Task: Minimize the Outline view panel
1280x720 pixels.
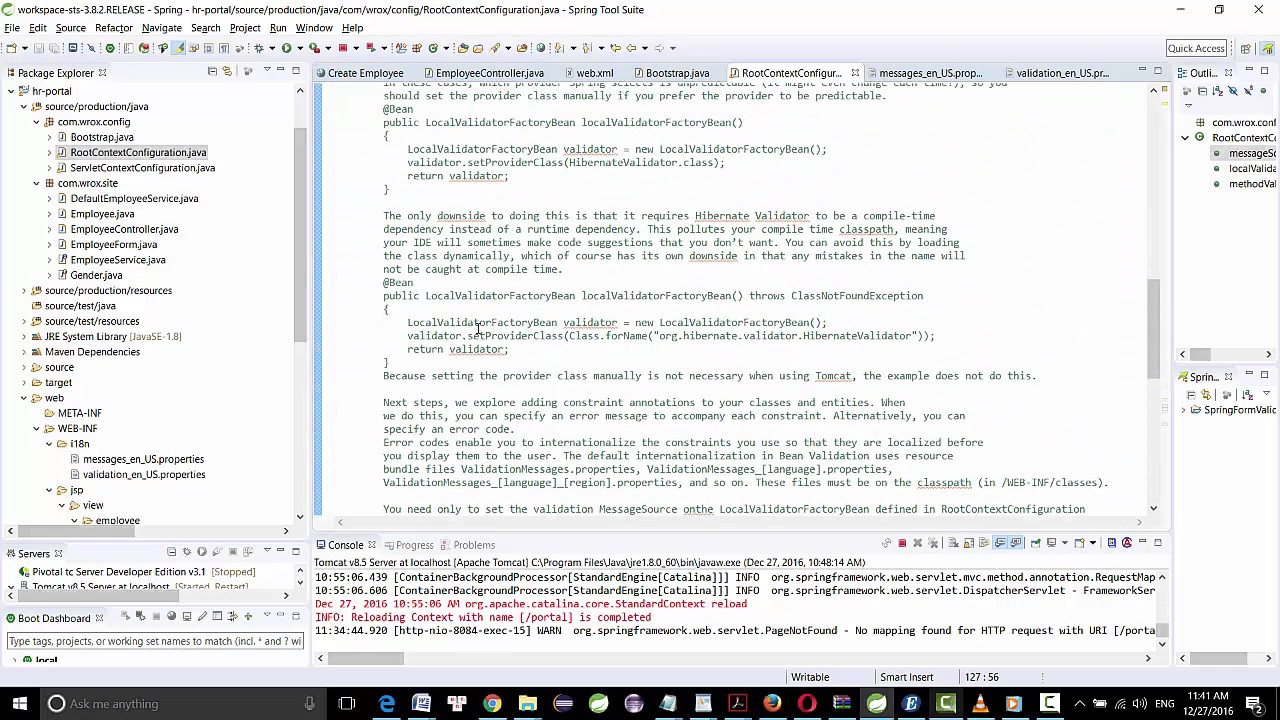Action: pos(1249,69)
